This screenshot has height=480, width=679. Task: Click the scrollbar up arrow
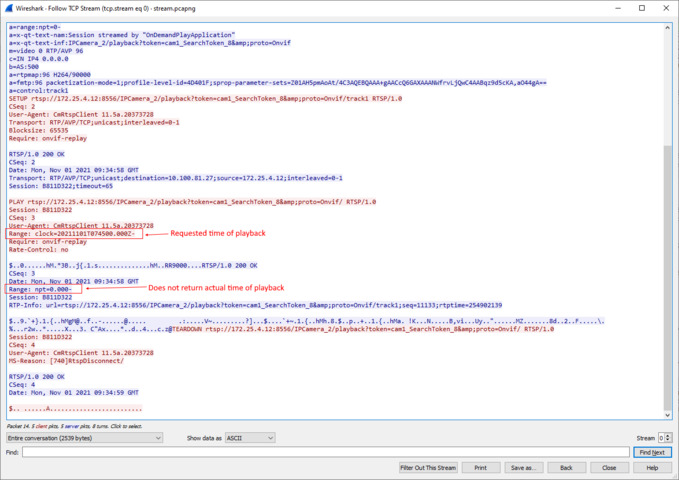(667, 23)
